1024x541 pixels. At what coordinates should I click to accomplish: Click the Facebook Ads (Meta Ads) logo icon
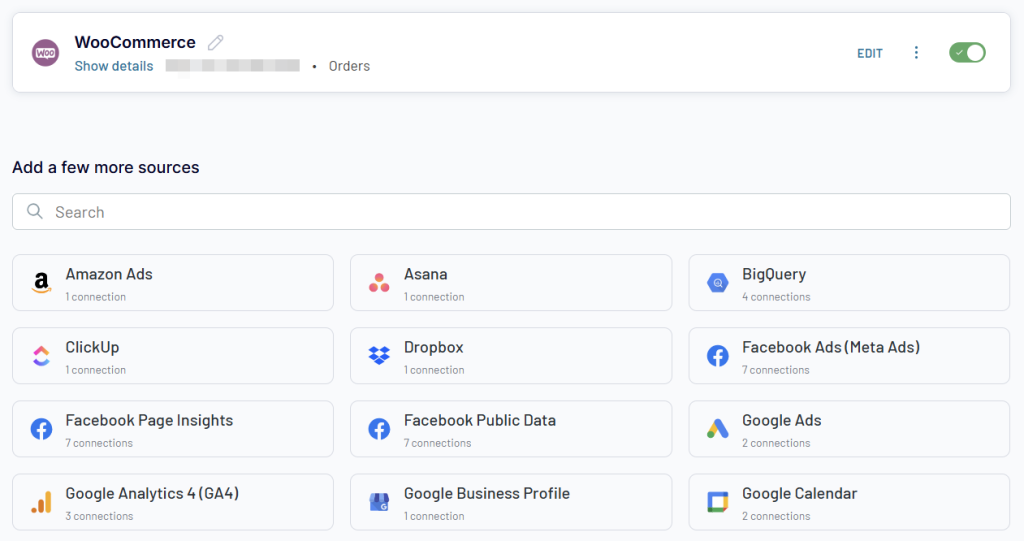[x=717, y=356]
